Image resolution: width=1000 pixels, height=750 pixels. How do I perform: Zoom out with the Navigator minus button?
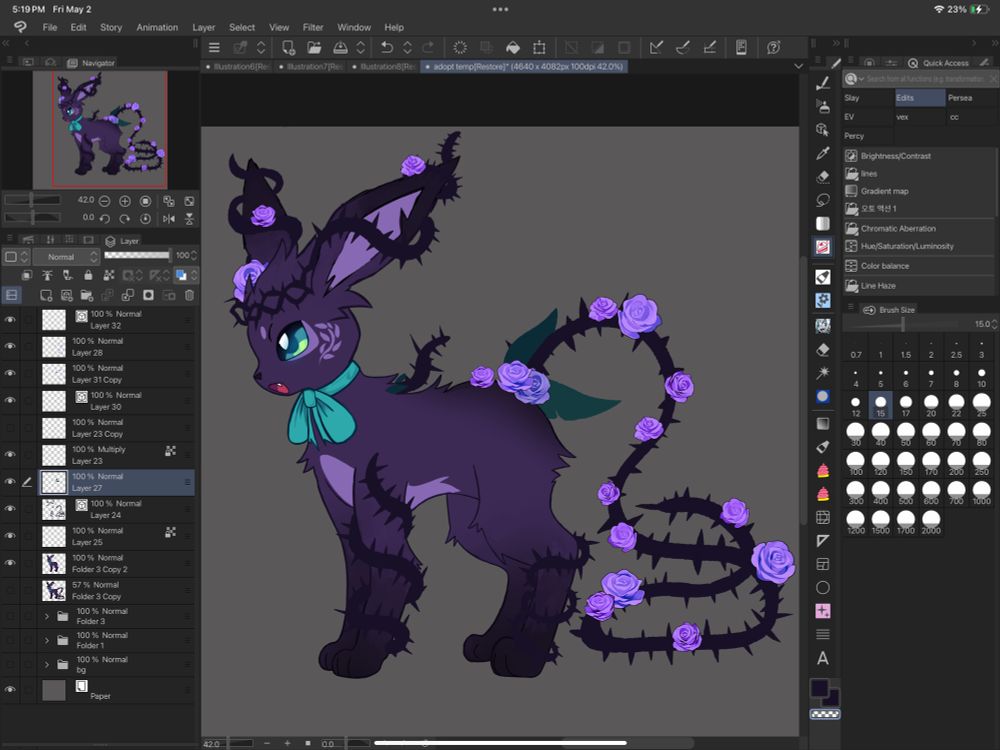tap(104, 201)
